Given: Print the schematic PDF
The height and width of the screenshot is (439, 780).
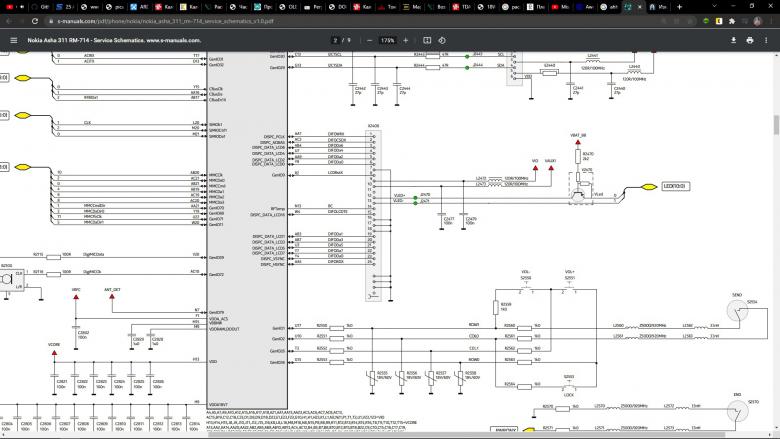Looking at the screenshot, I should pyautogui.click(x=750, y=40).
